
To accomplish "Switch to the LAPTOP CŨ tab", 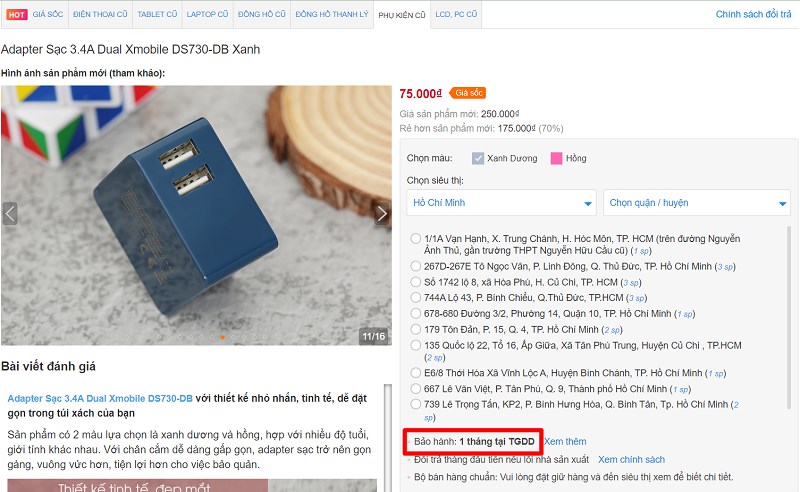I will click(207, 14).
